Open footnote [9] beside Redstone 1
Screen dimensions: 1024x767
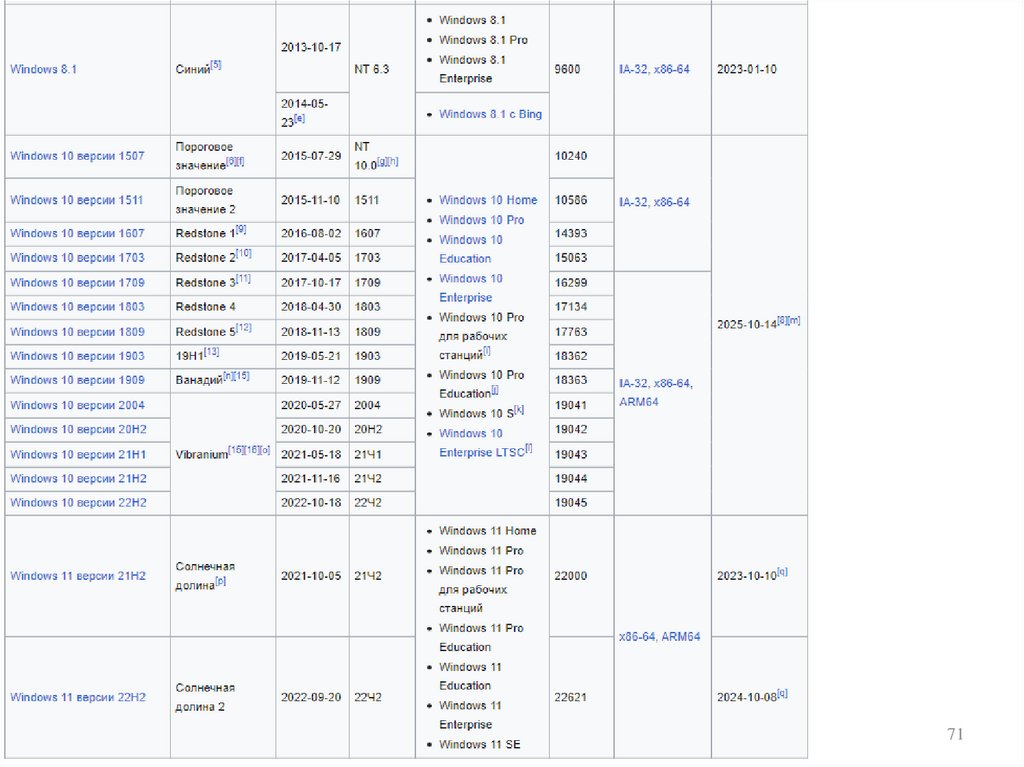coord(241,229)
